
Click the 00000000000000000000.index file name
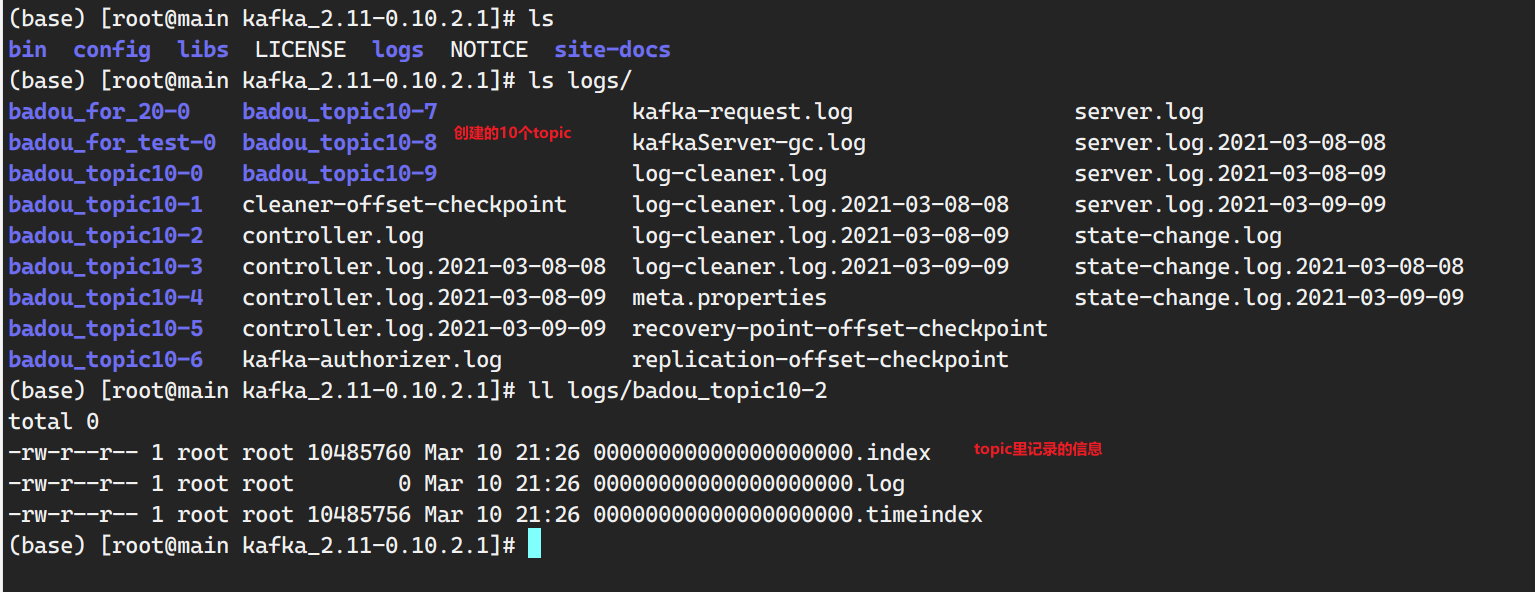click(762, 453)
